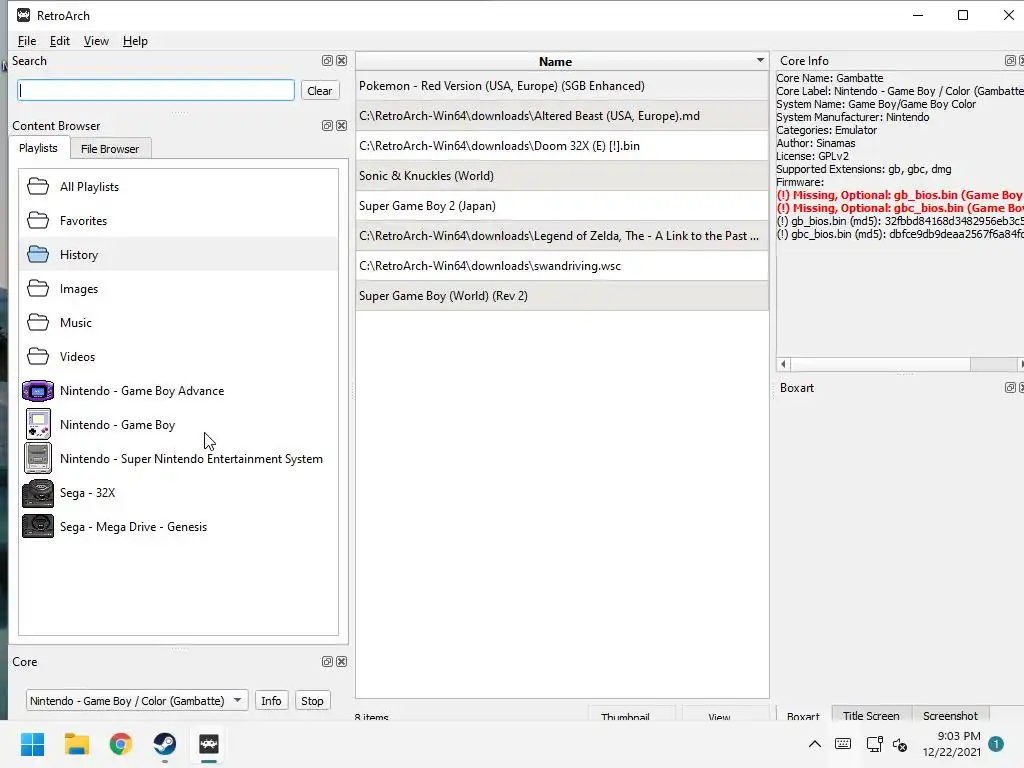The height and width of the screenshot is (768, 1024).
Task: Open the File menu
Action: (x=27, y=40)
